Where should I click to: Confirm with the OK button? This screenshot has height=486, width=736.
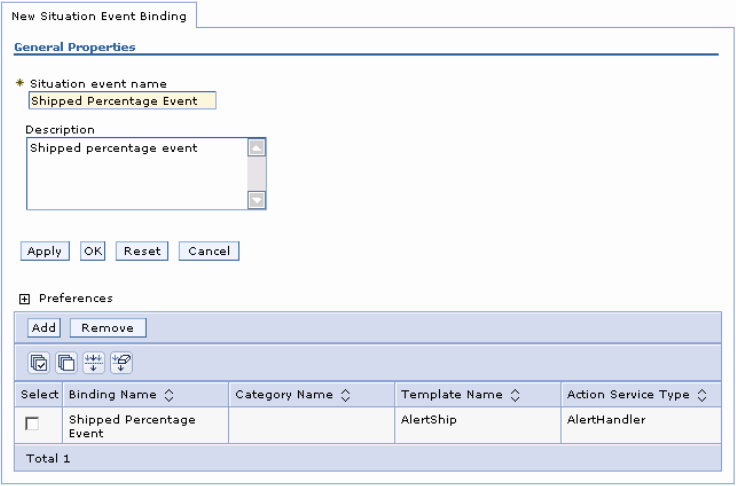coord(93,251)
